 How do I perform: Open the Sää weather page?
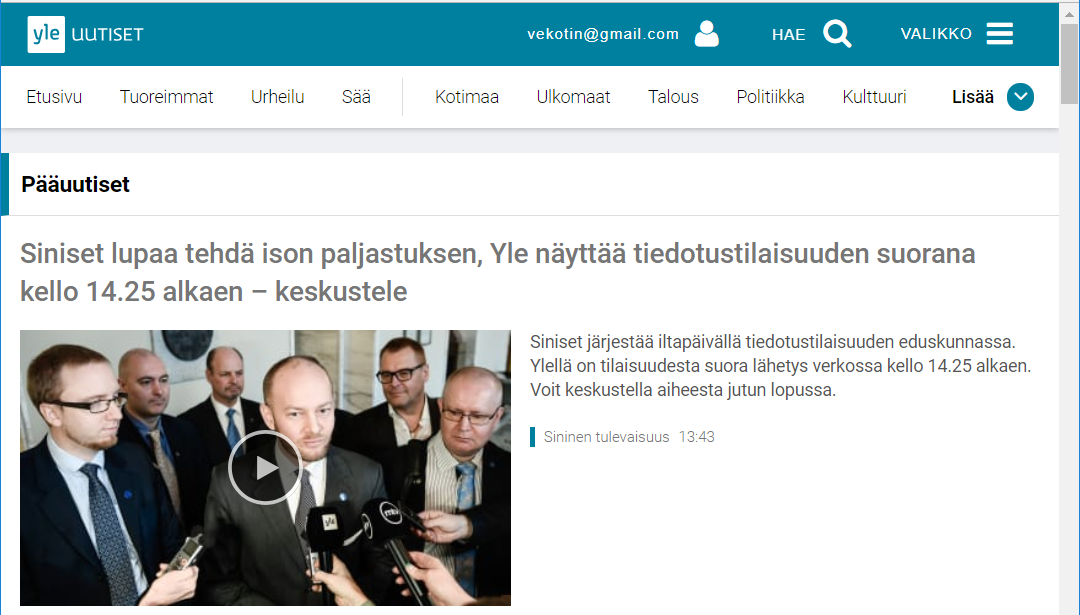356,97
